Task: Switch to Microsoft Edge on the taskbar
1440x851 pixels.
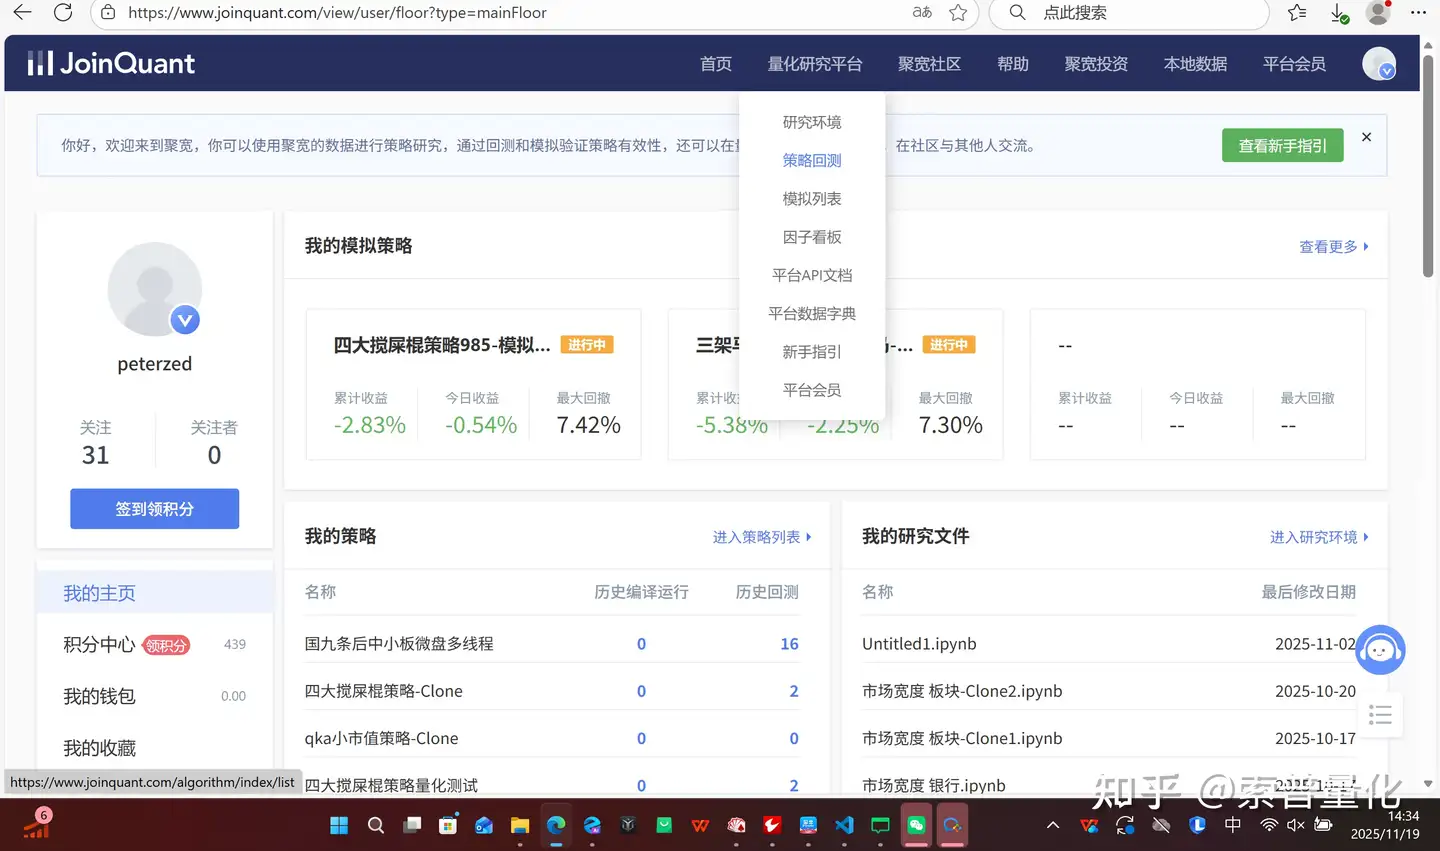Action: (x=556, y=825)
